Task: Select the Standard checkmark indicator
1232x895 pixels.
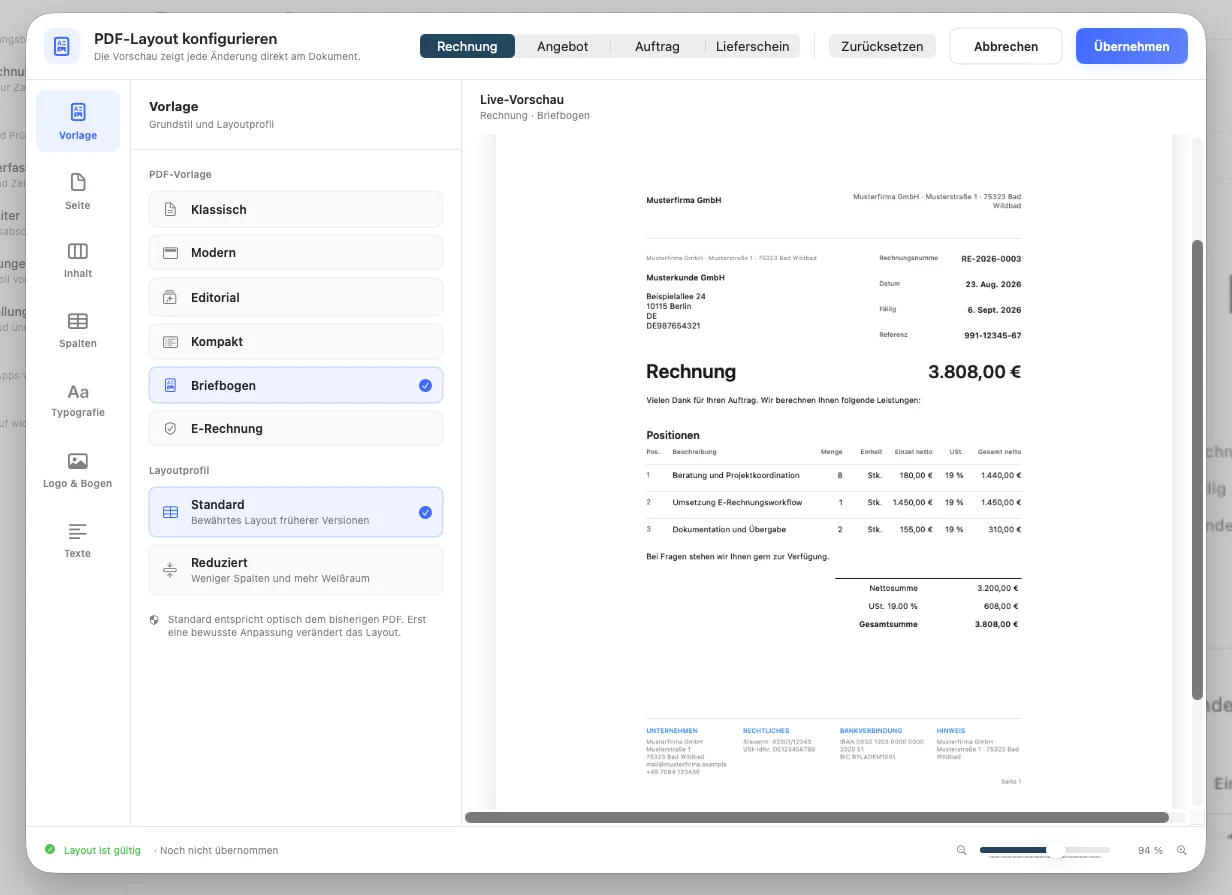Action: (x=425, y=512)
